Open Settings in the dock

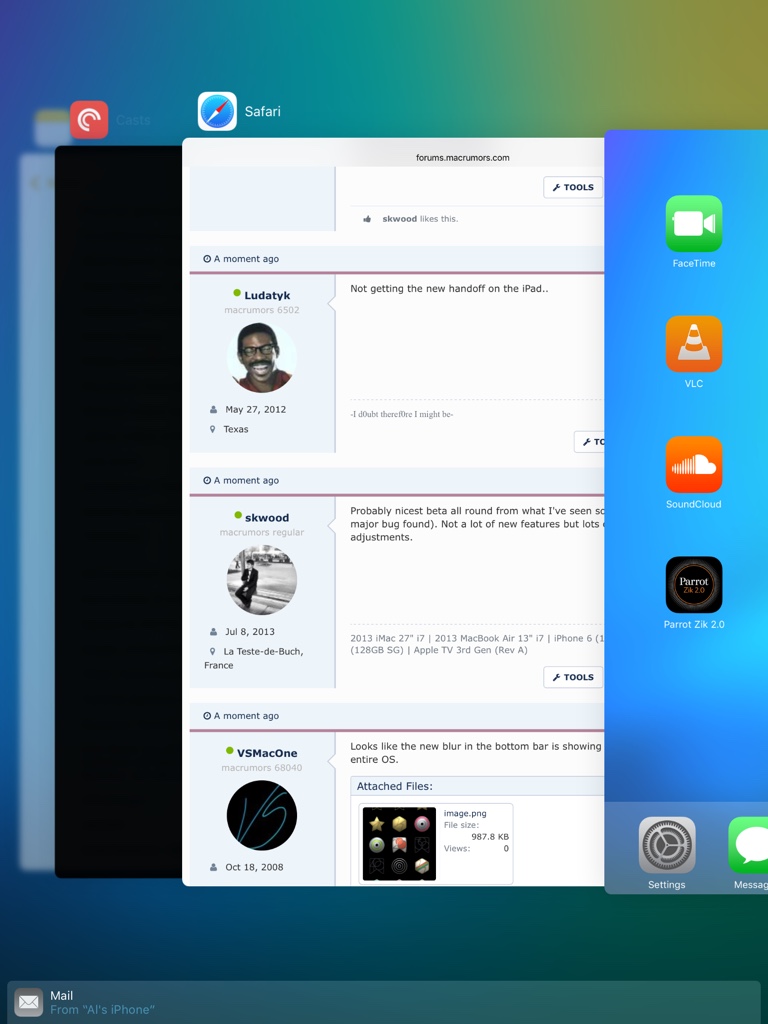[667, 845]
